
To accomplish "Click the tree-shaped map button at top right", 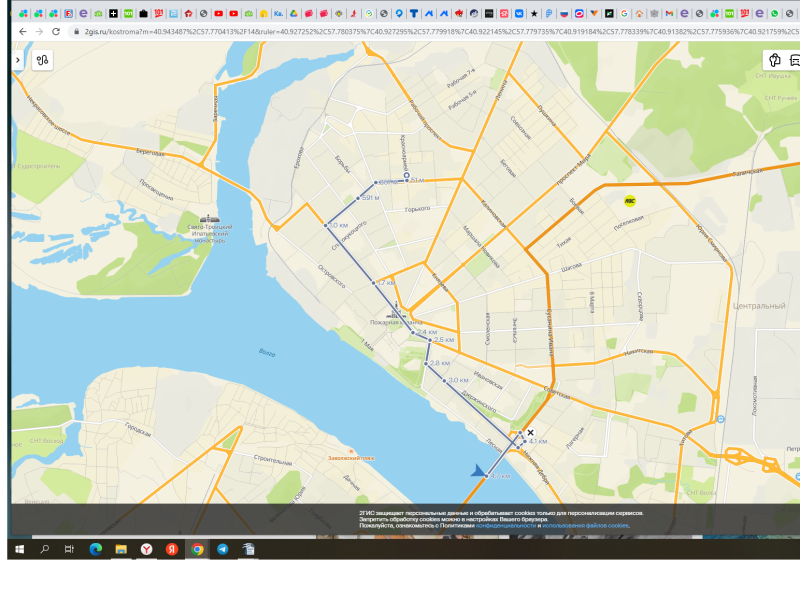I will click(774, 60).
